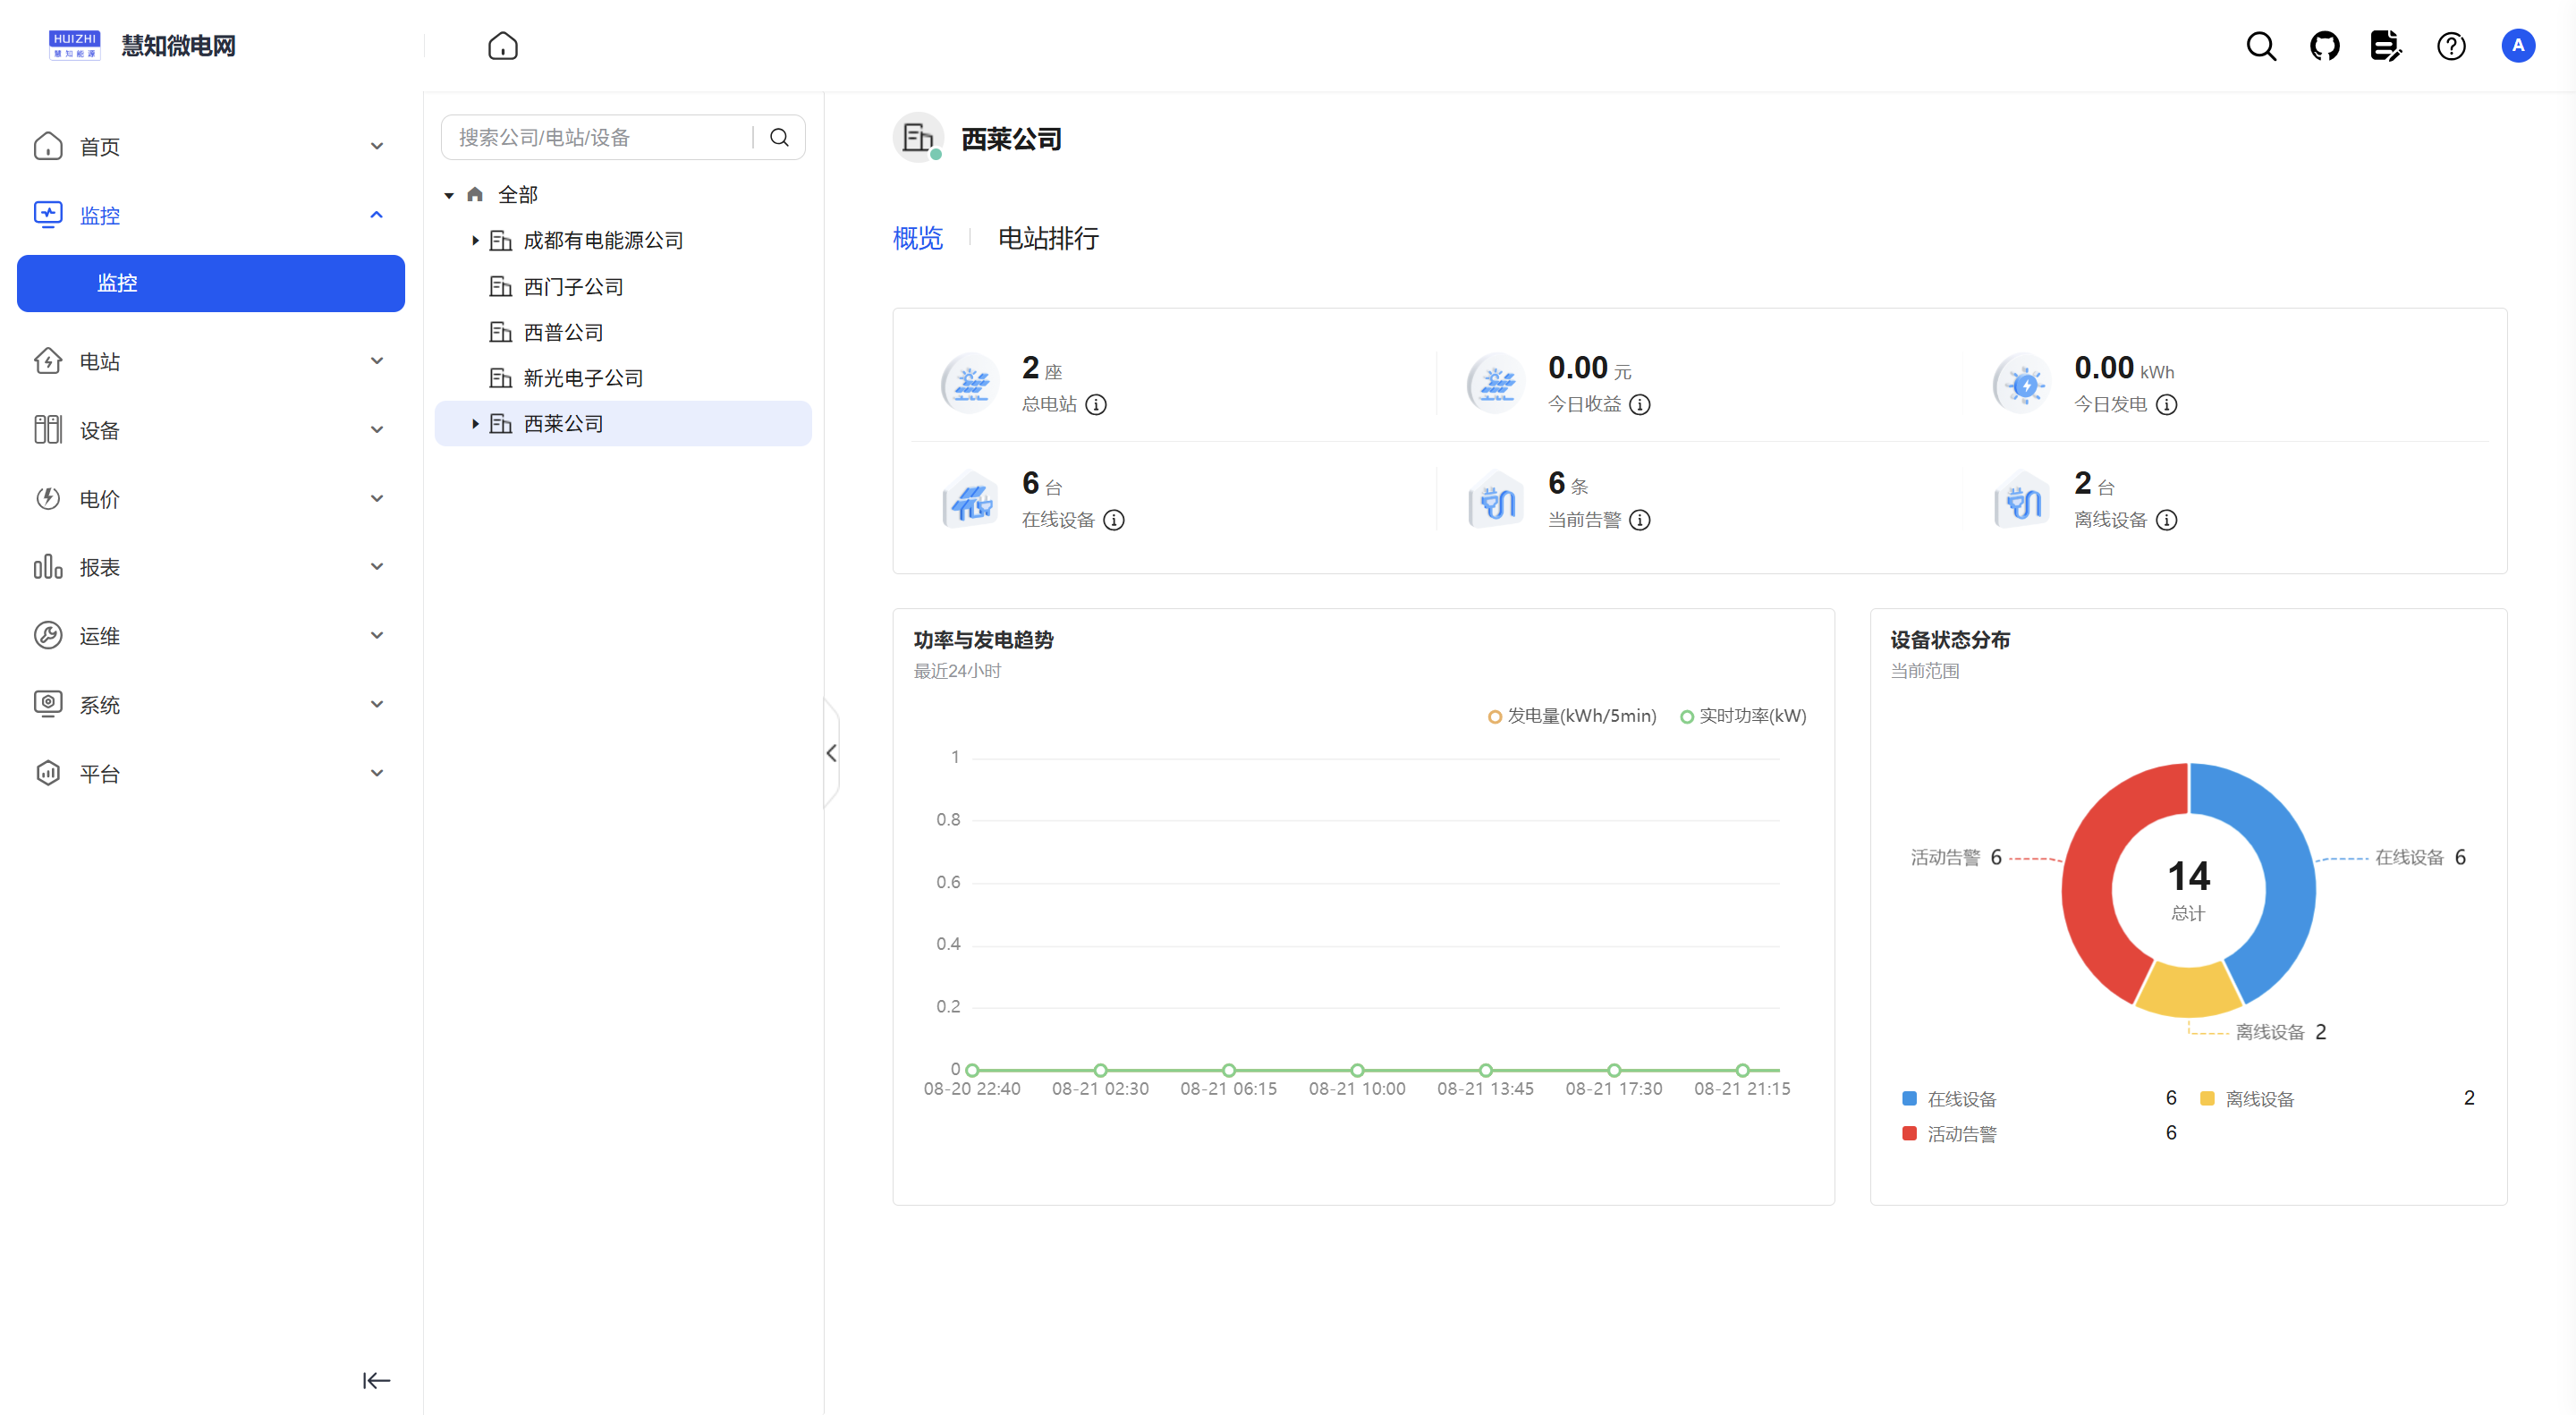Click info icon next to 今日收益
This screenshot has width=2576, height=1415.
[1640, 405]
